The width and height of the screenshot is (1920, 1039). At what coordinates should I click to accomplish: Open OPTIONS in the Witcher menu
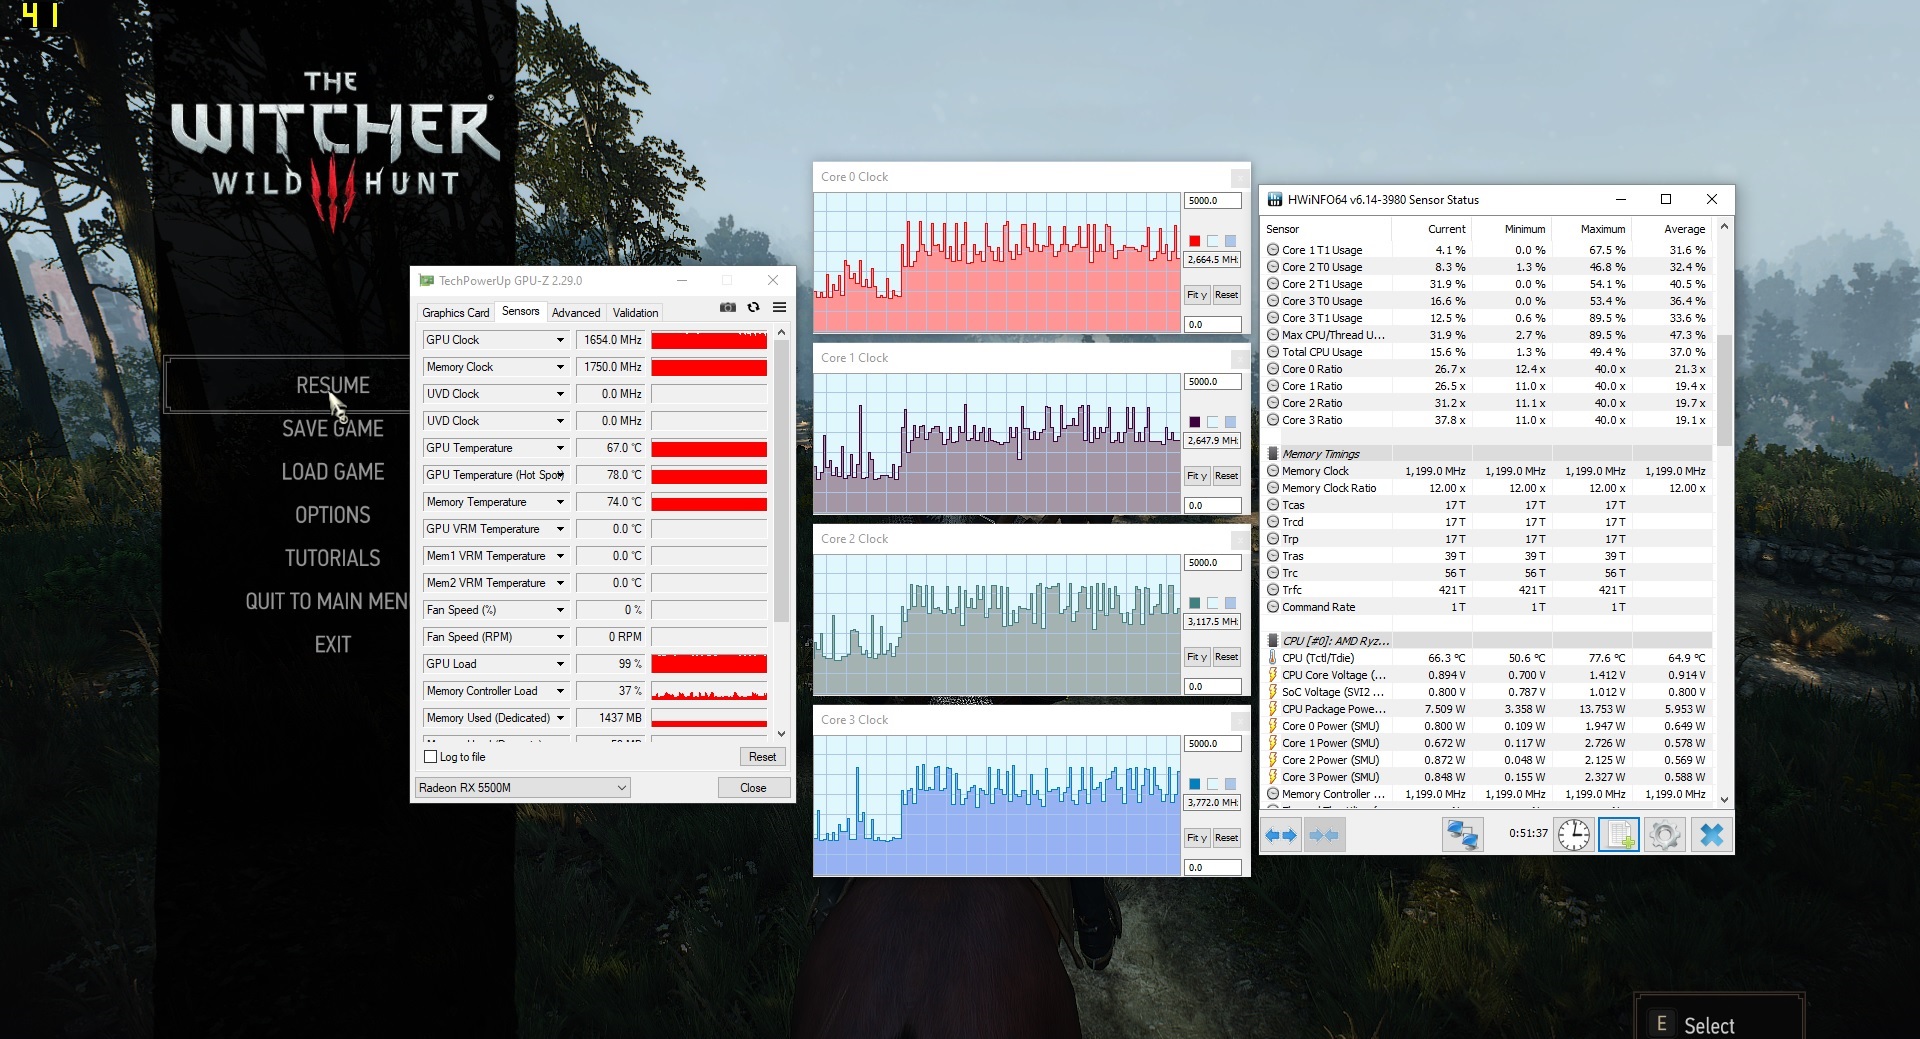[333, 515]
